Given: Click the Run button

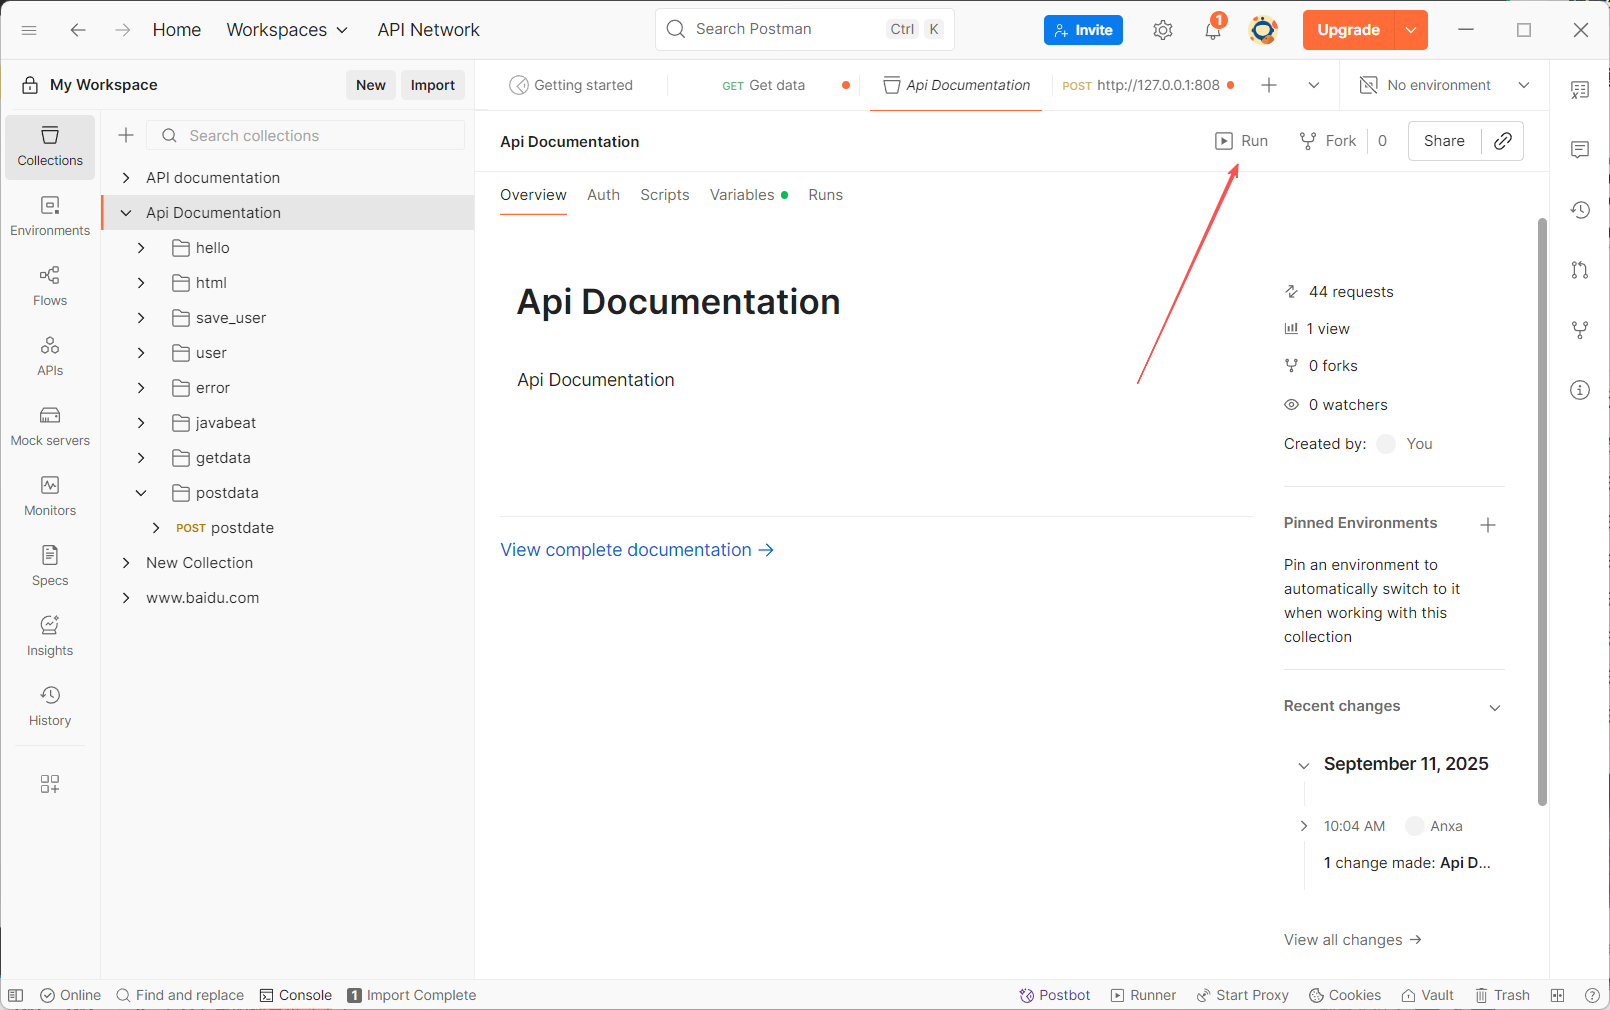Looking at the screenshot, I should point(1241,141).
